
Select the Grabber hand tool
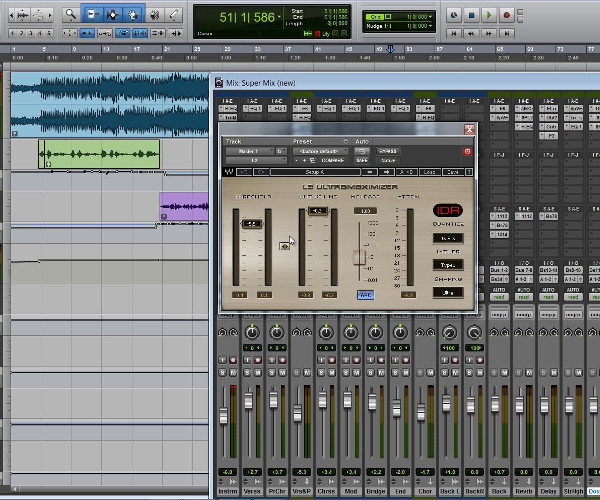(x=131, y=15)
